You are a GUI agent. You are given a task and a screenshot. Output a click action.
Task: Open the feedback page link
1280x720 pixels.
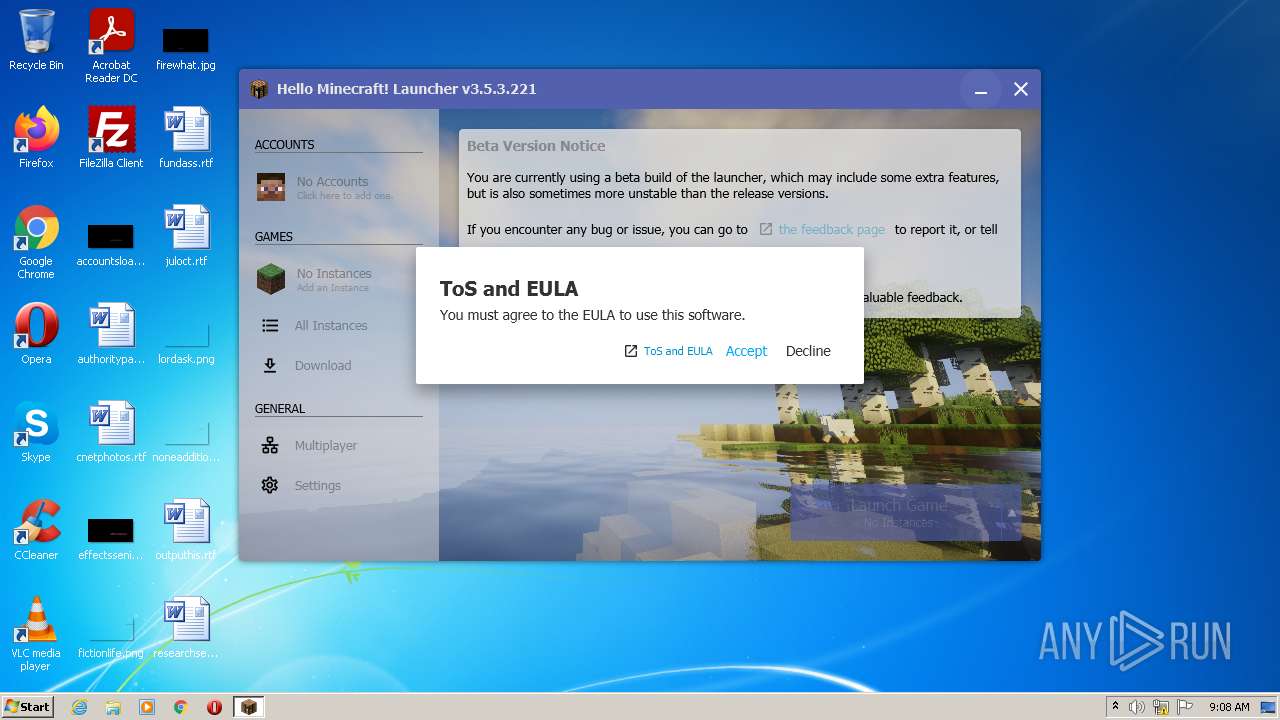pyautogui.click(x=831, y=229)
